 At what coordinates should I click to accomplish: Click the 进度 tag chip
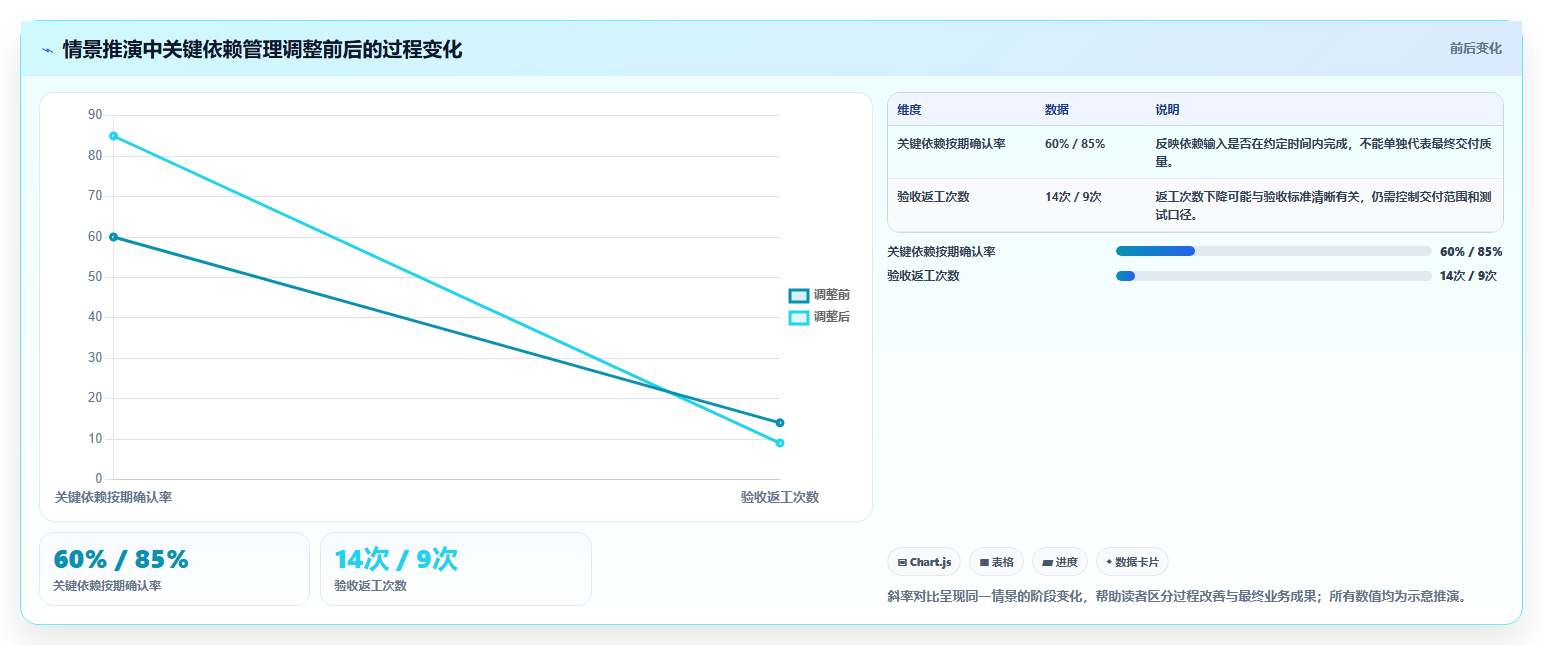(1060, 562)
